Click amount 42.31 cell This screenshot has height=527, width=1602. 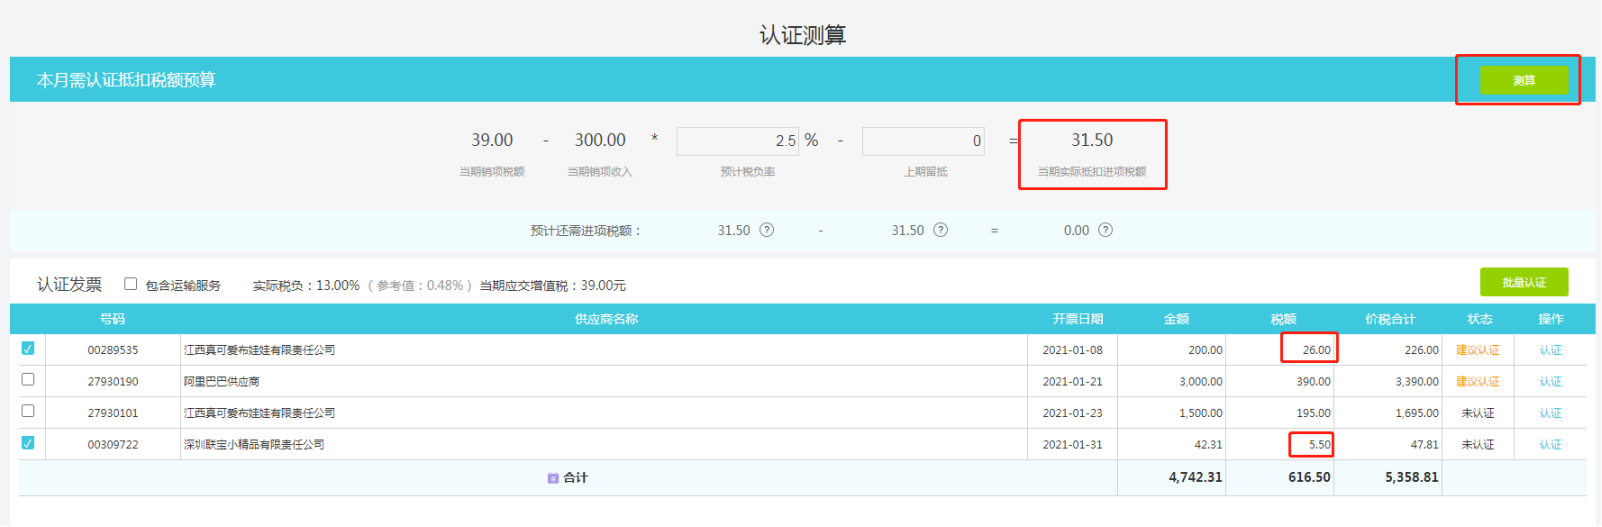pyautogui.click(x=1172, y=445)
